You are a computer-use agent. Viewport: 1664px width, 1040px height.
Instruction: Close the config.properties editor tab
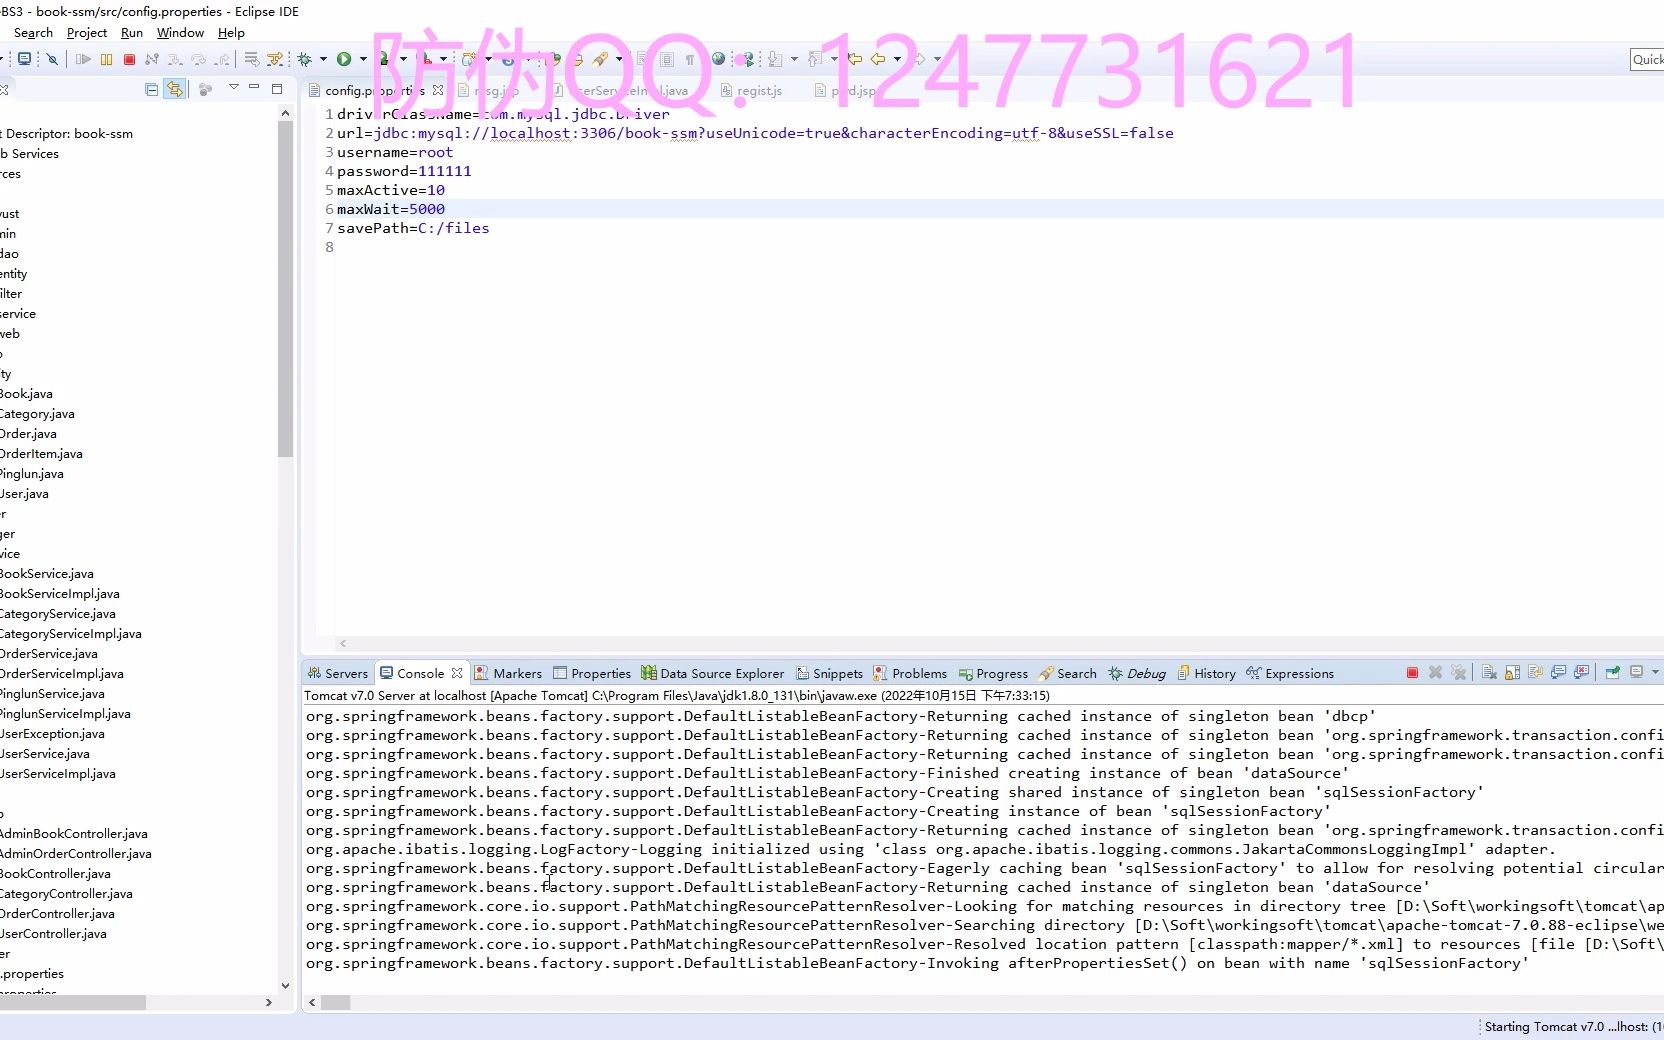(x=438, y=90)
